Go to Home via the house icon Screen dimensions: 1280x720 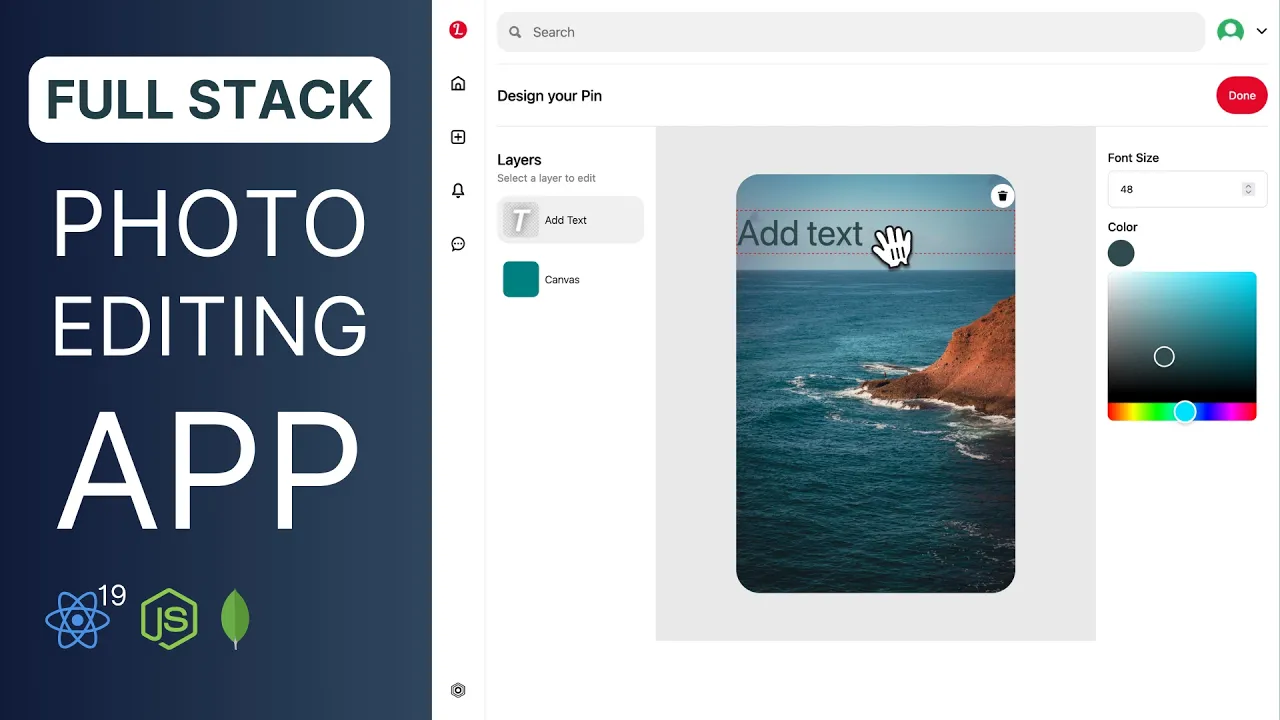coord(458,83)
